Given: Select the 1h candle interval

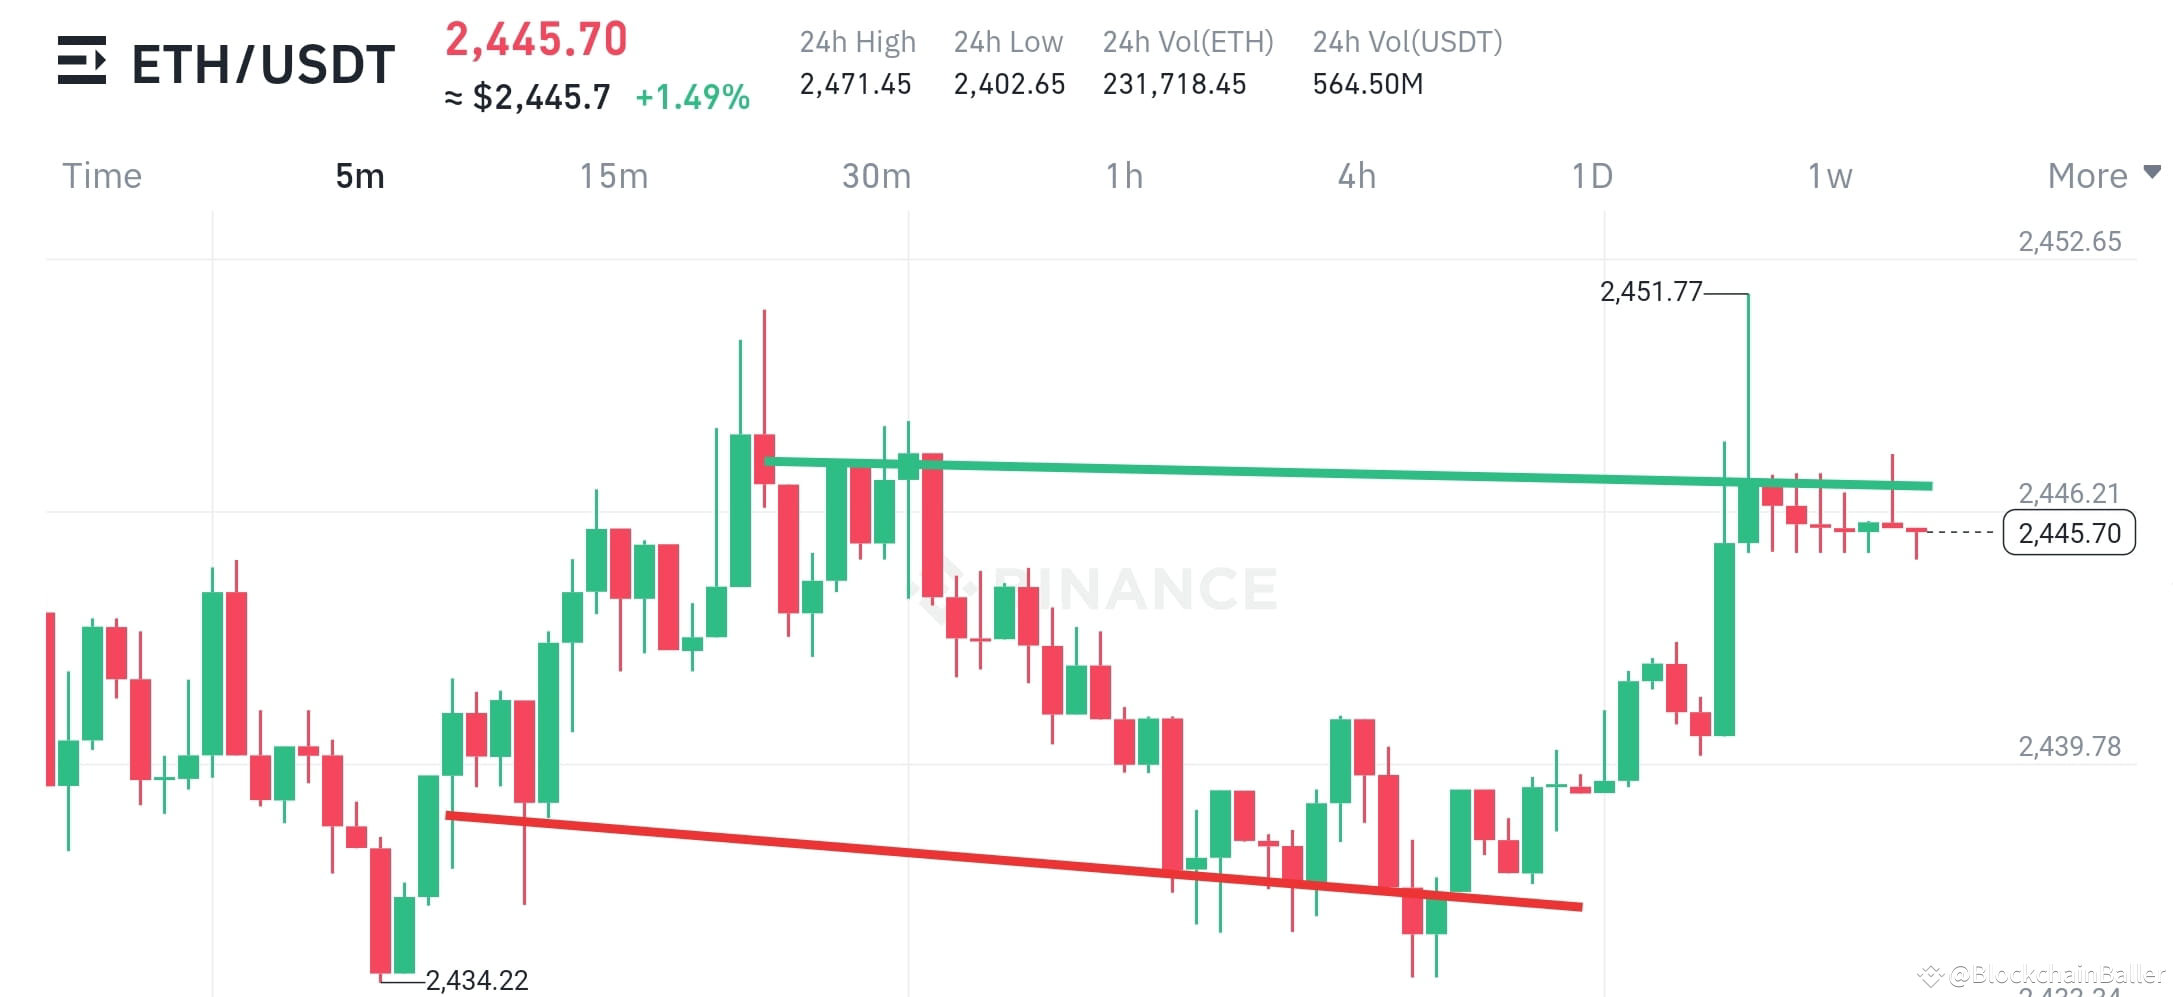Looking at the screenshot, I should point(1128,176).
